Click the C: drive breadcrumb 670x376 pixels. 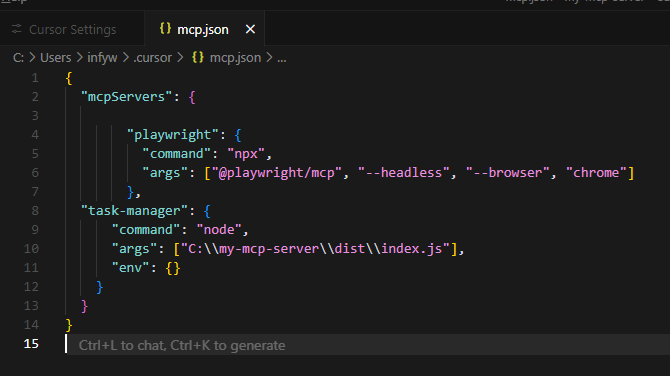coord(18,58)
